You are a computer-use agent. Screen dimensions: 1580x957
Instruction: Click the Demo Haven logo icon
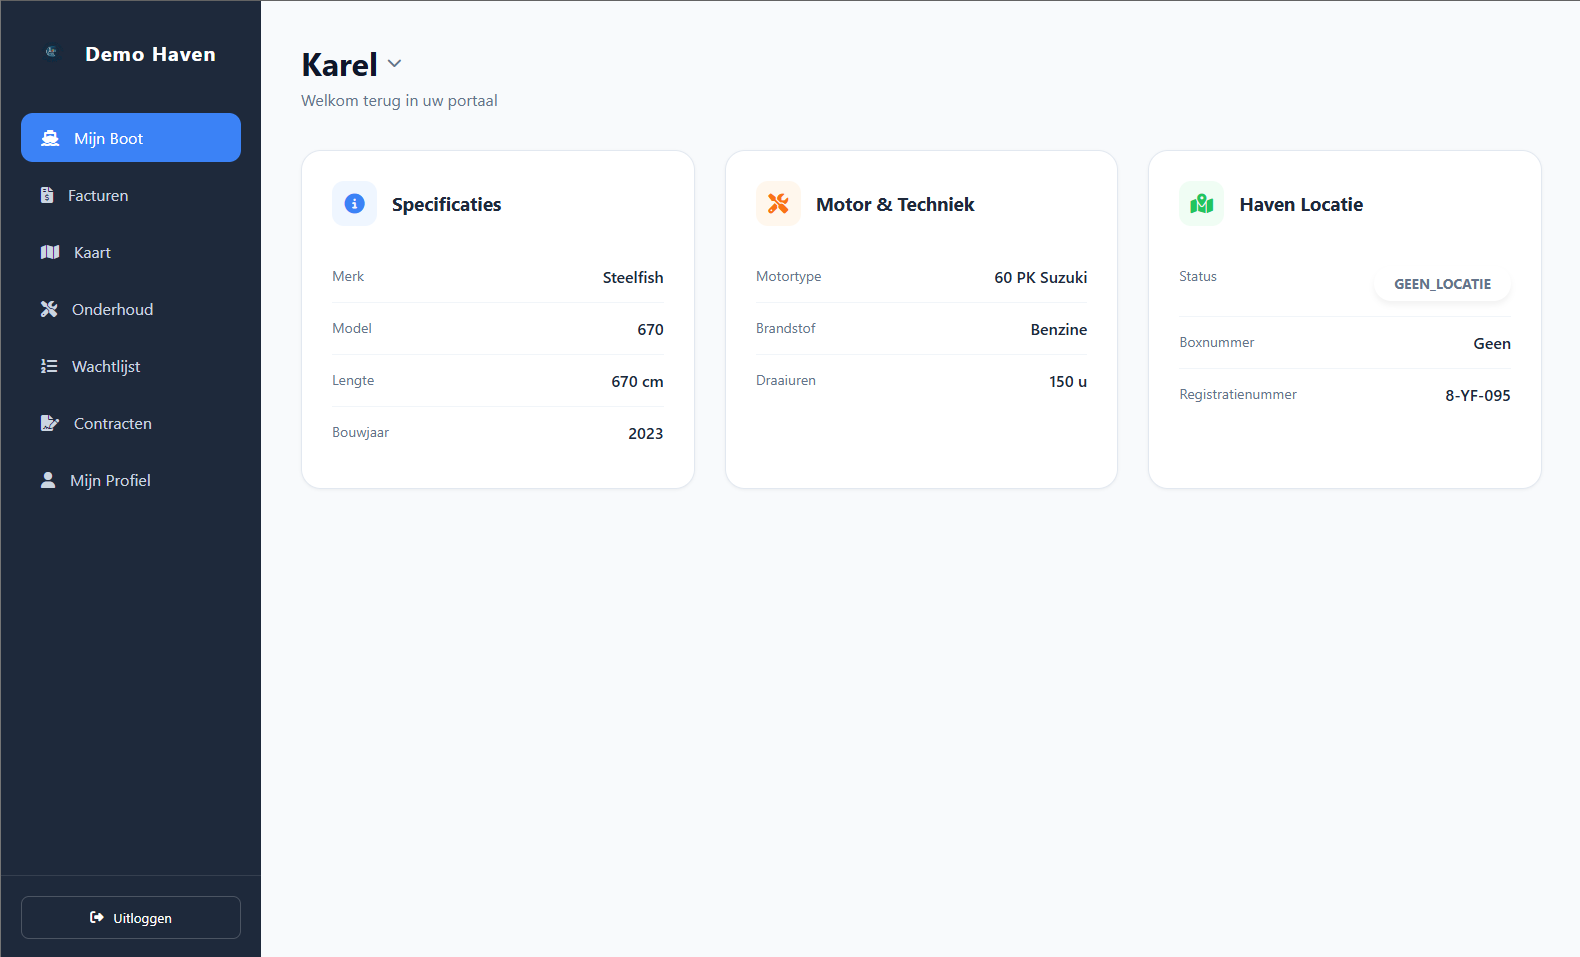(51, 52)
